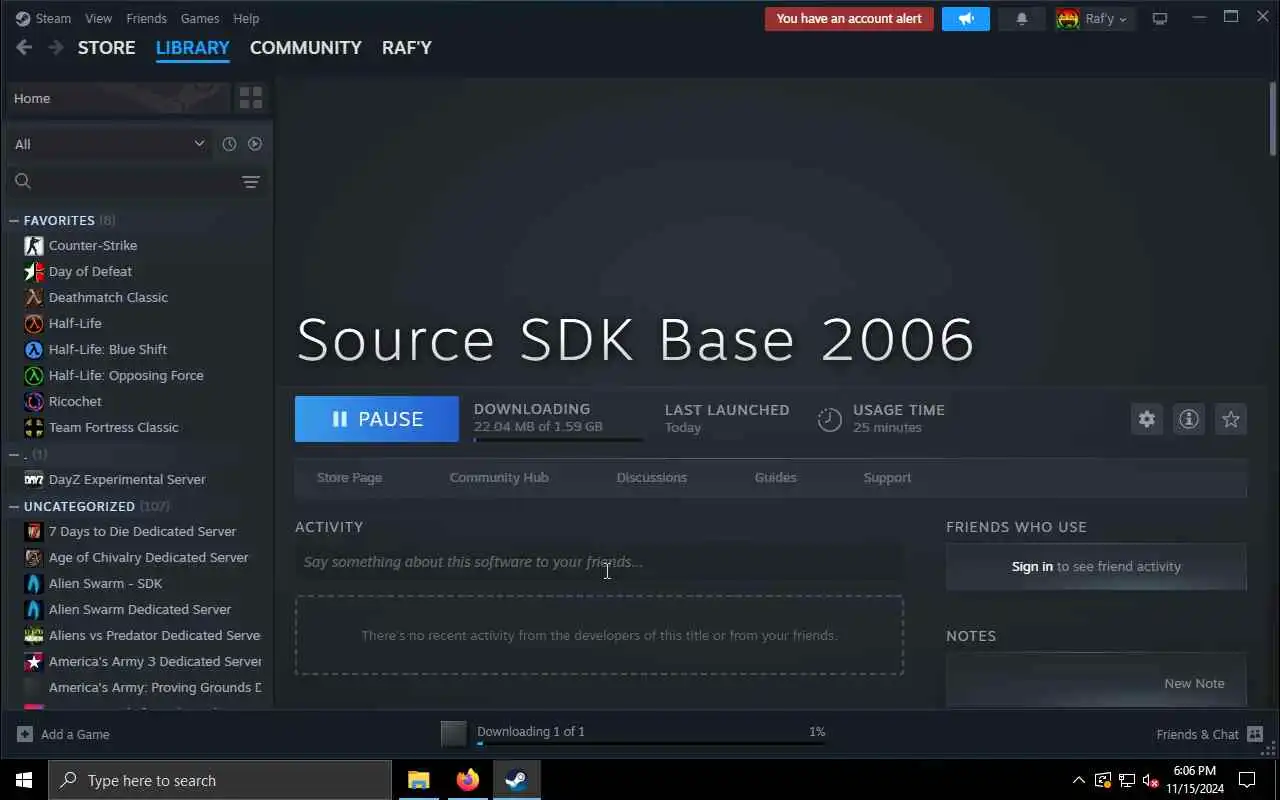Image resolution: width=1280 pixels, height=800 pixels.
Task: Collapse the UNCATEGORIZED category
Action: click(14, 506)
